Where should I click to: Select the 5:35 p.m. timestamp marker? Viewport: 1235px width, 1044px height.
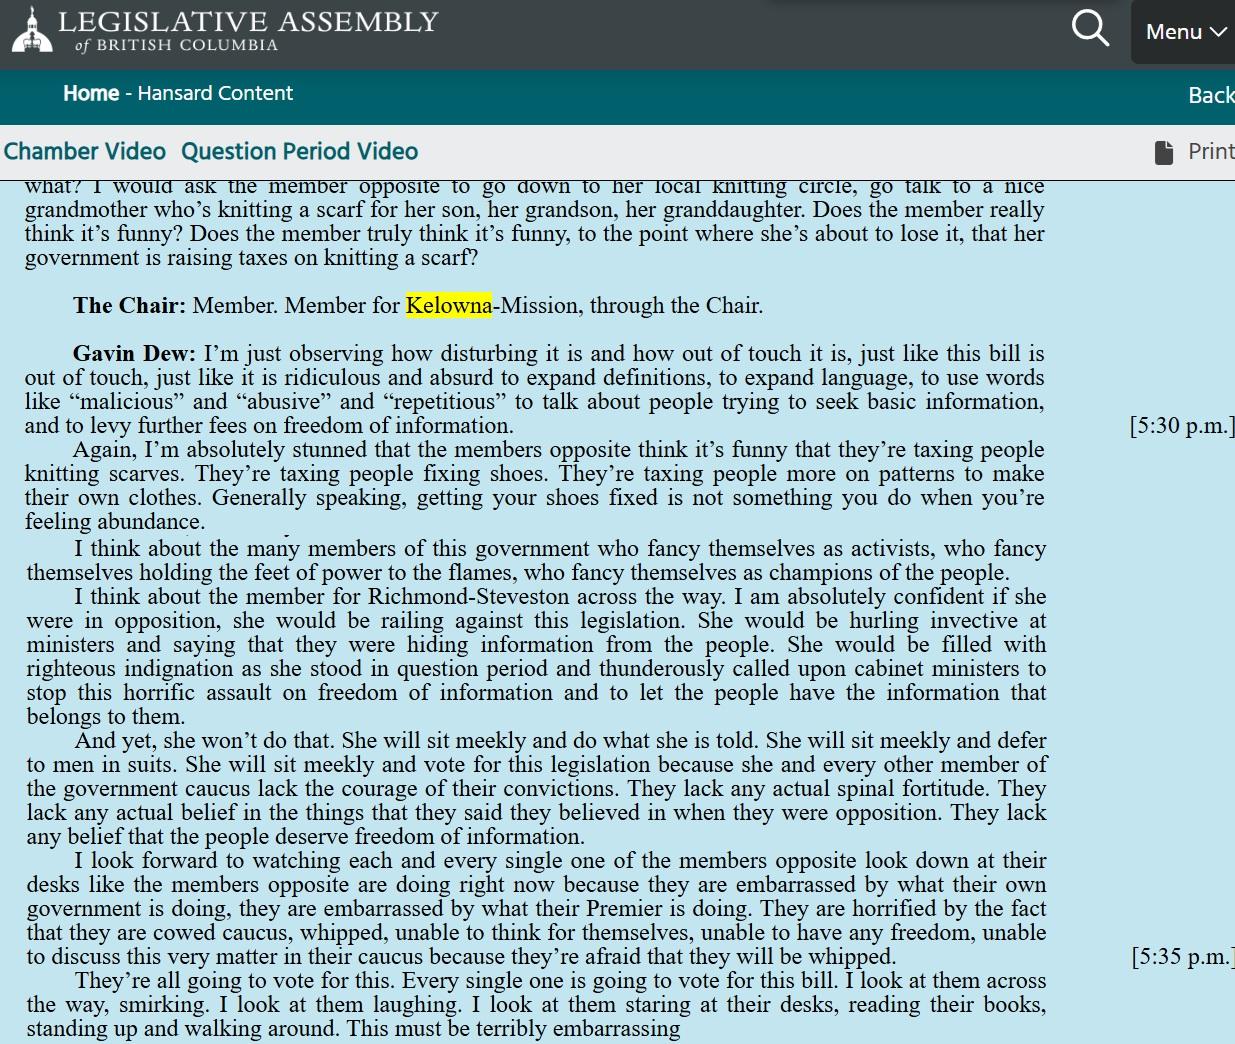[x=1182, y=957]
